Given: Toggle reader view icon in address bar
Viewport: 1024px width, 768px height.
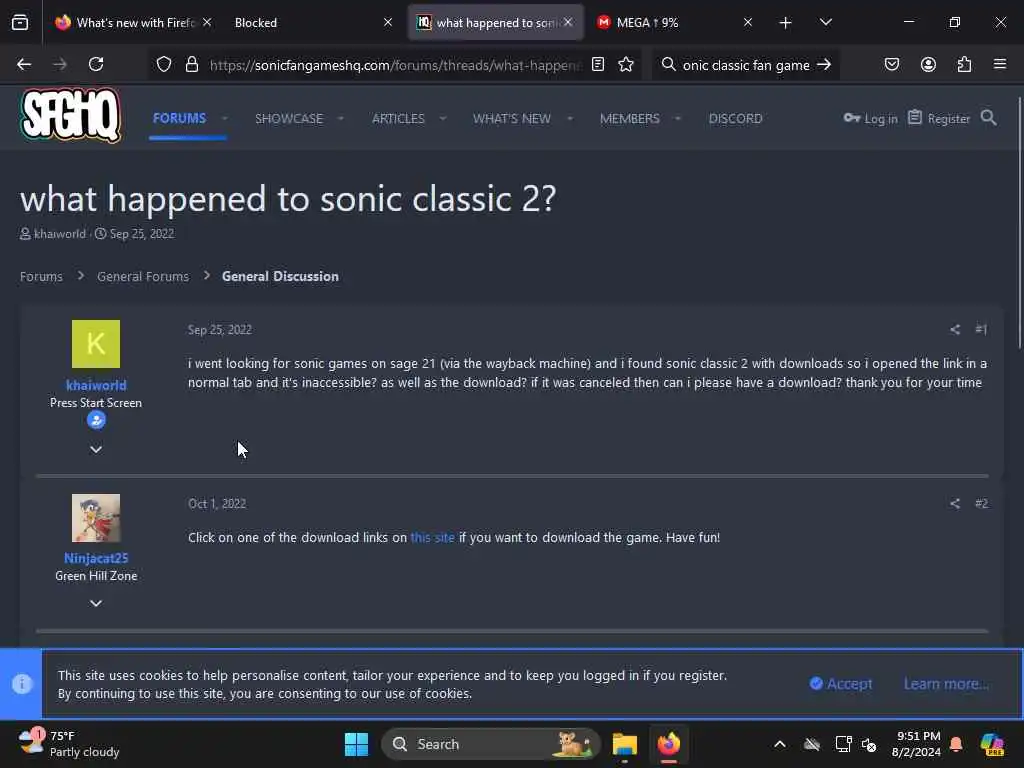Looking at the screenshot, I should tap(598, 65).
